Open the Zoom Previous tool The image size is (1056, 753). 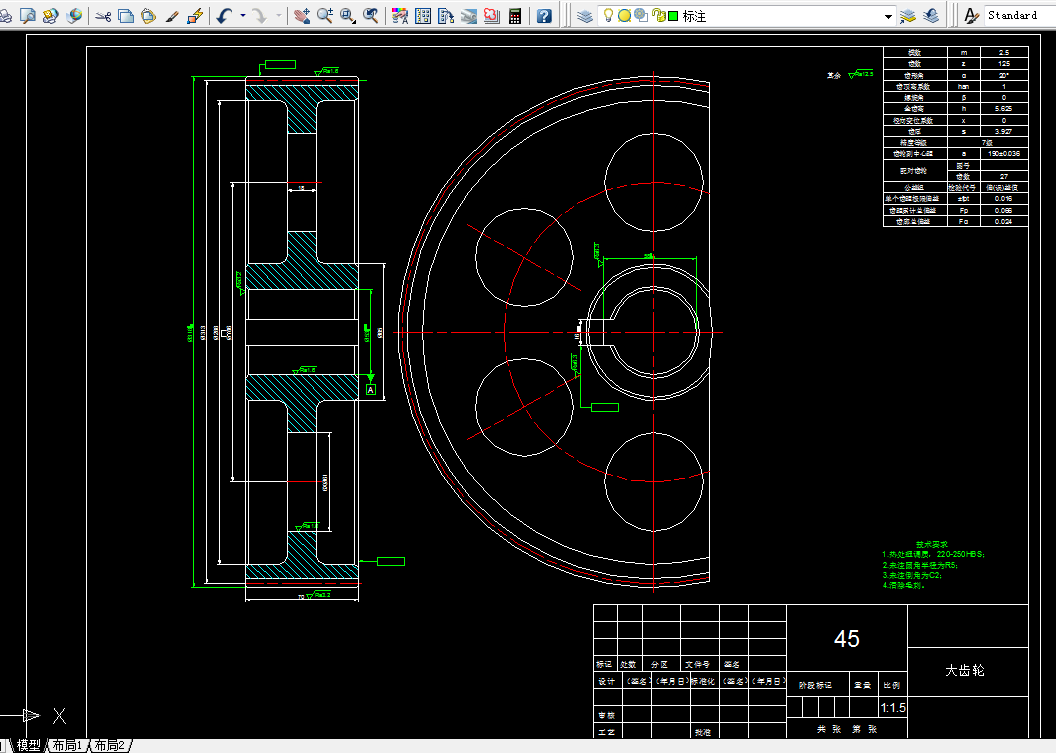[371, 15]
